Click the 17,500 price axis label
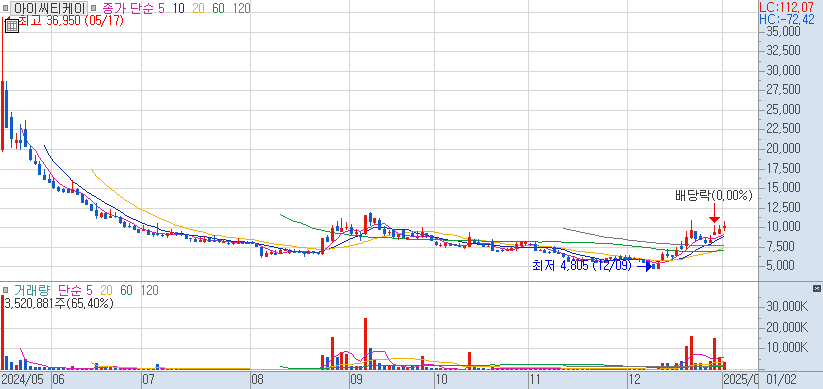 pyautogui.click(x=782, y=168)
